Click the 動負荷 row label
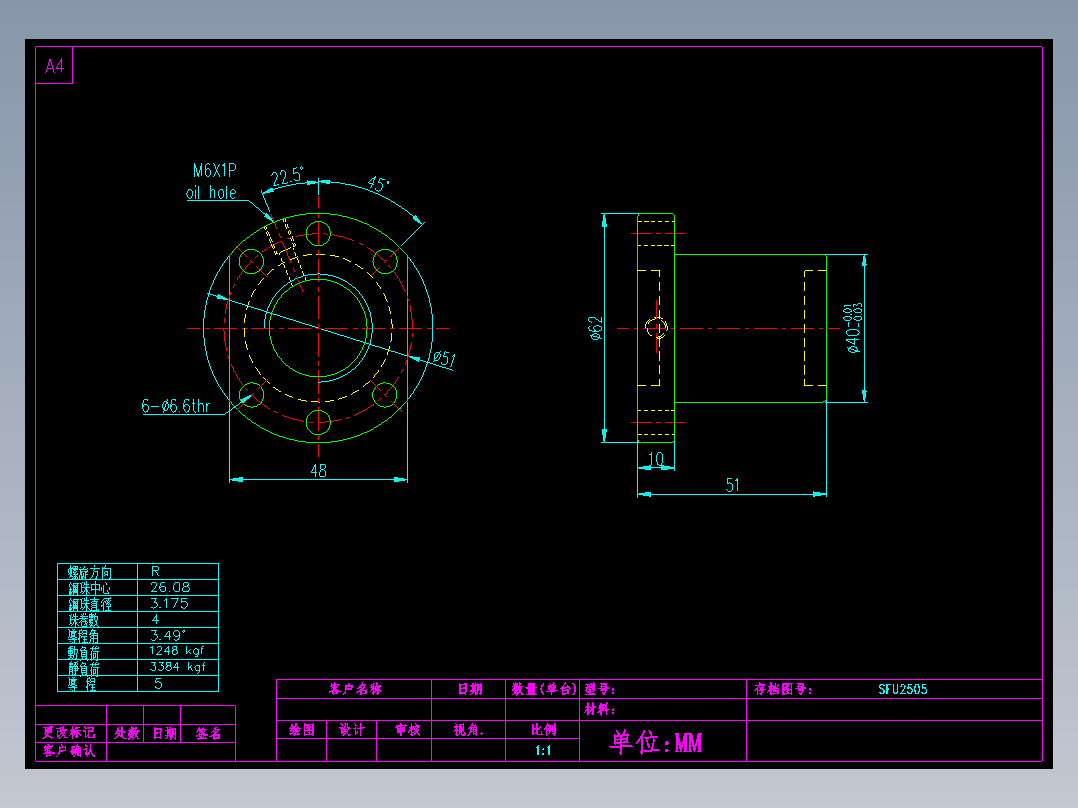 coord(83,652)
